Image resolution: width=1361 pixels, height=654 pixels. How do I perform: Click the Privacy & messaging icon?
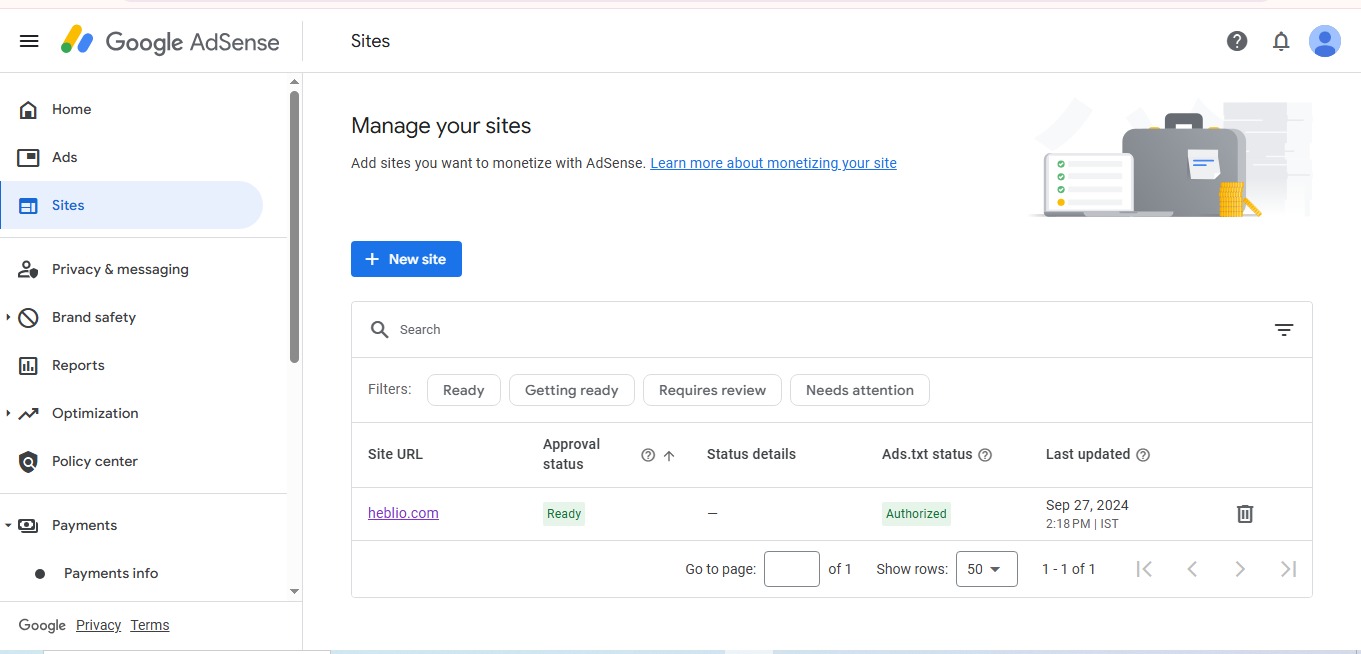(x=29, y=269)
